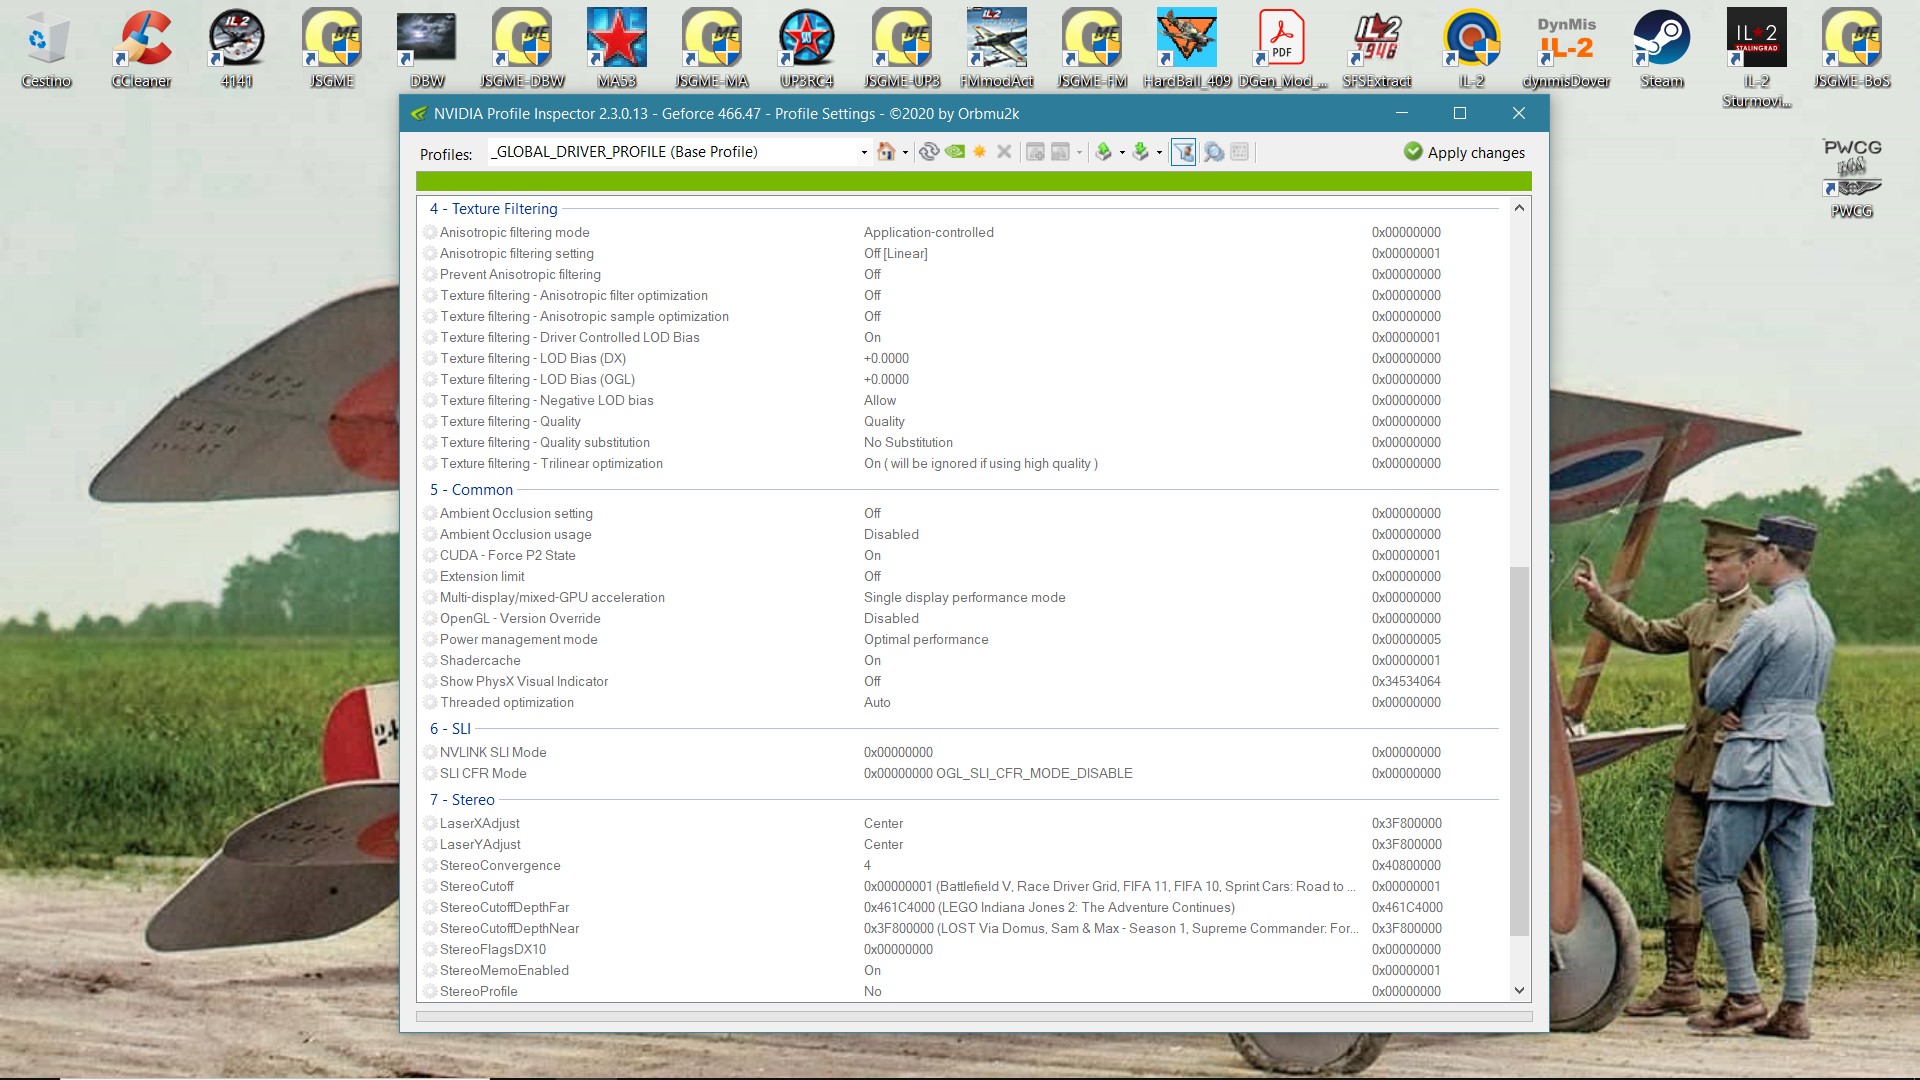The width and height of the screenshot is (1920, 1080).
Task: Click the 'No Substitution' value
Action: pyautogui.click(x=908, y=442)
